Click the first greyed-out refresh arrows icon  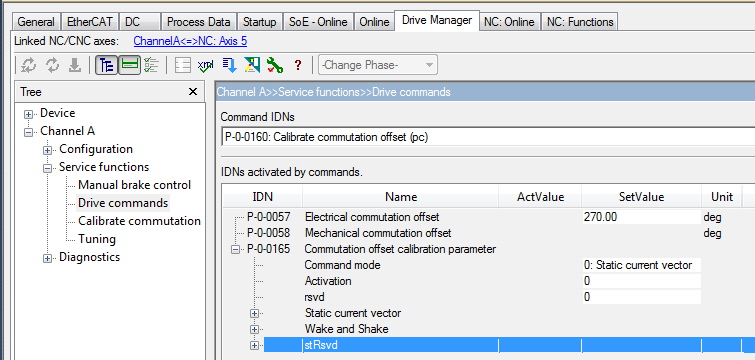[29, 65]
